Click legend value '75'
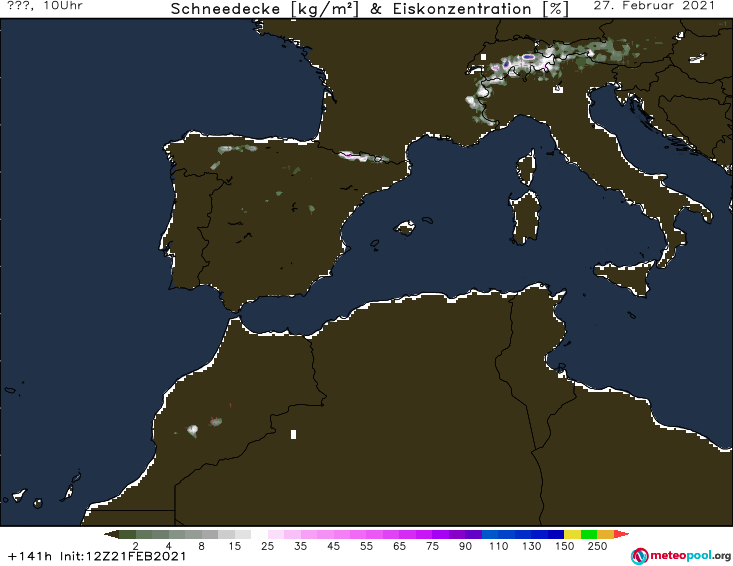The height and width of the screenshot is (566, 733). [x=432, y=546]
